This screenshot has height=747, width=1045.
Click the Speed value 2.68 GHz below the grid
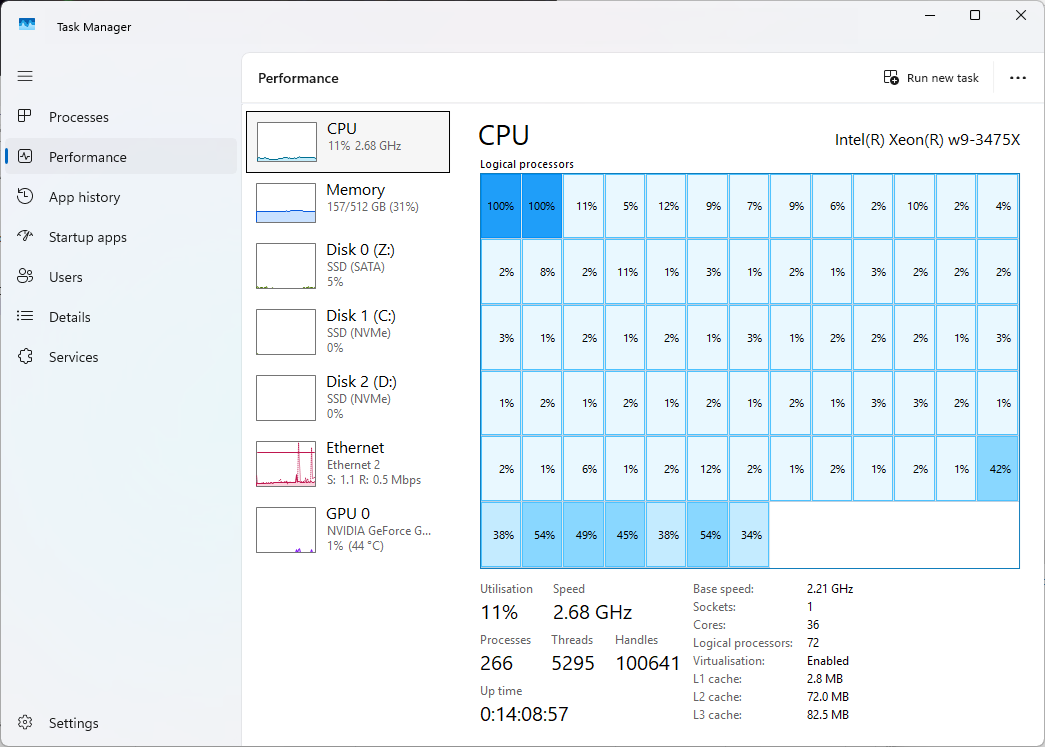592,612
